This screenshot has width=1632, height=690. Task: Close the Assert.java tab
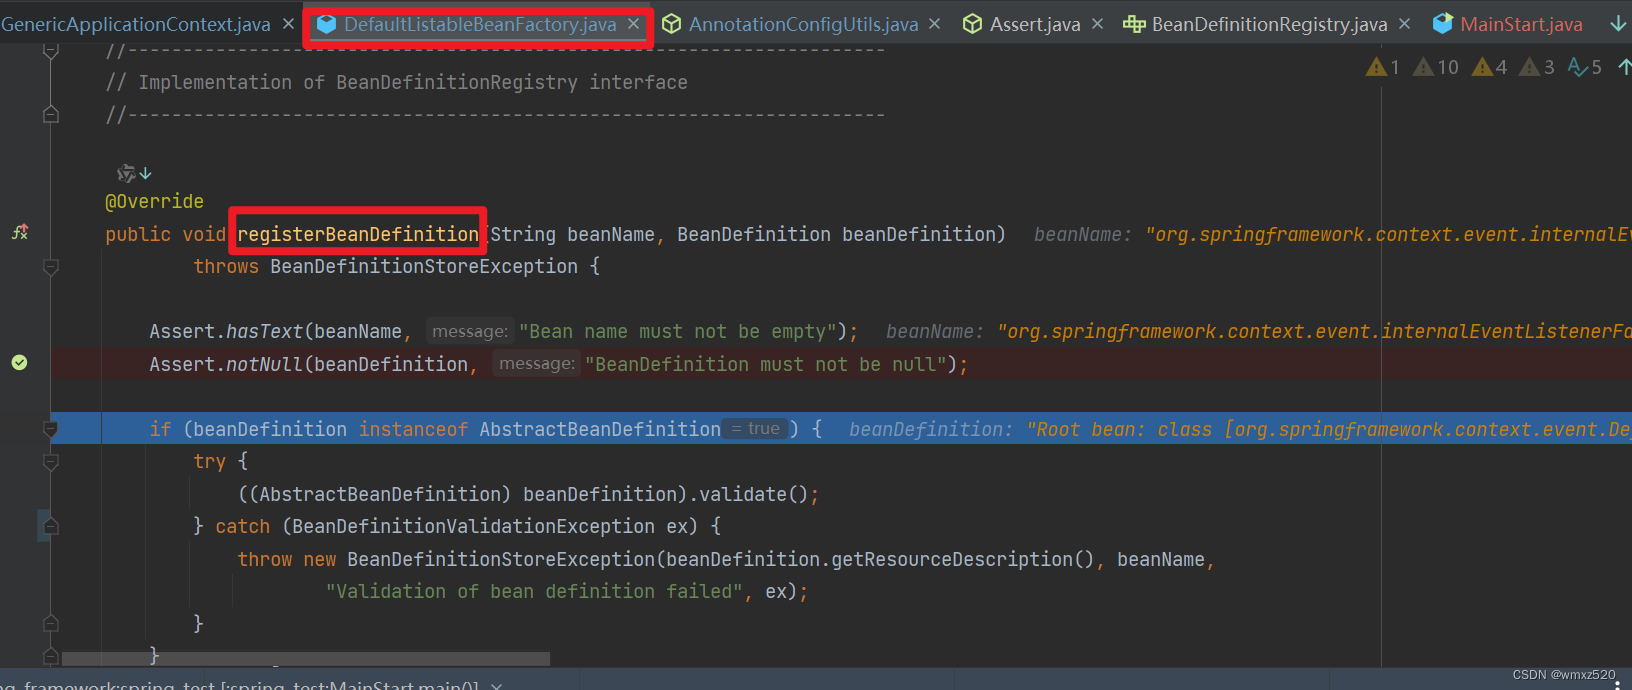[1097, 24]
